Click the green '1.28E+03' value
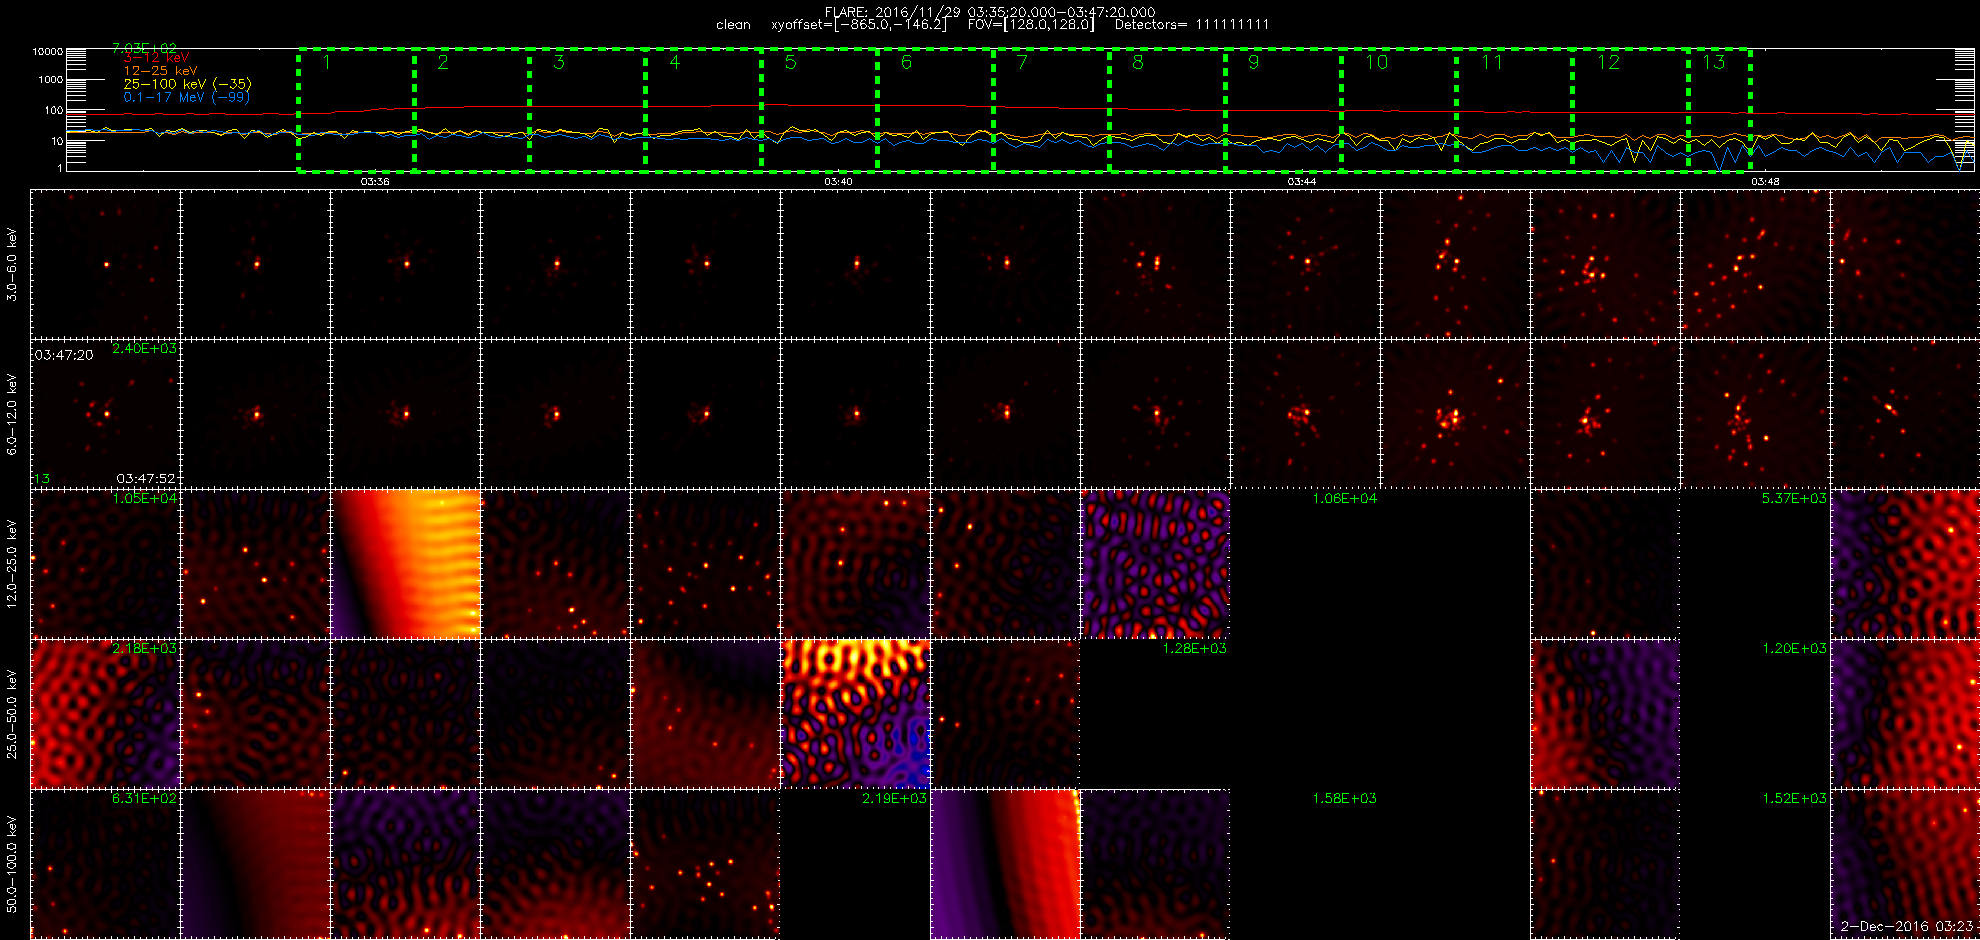Viewport: 1980px width, 940px height. pos(1194,649)
